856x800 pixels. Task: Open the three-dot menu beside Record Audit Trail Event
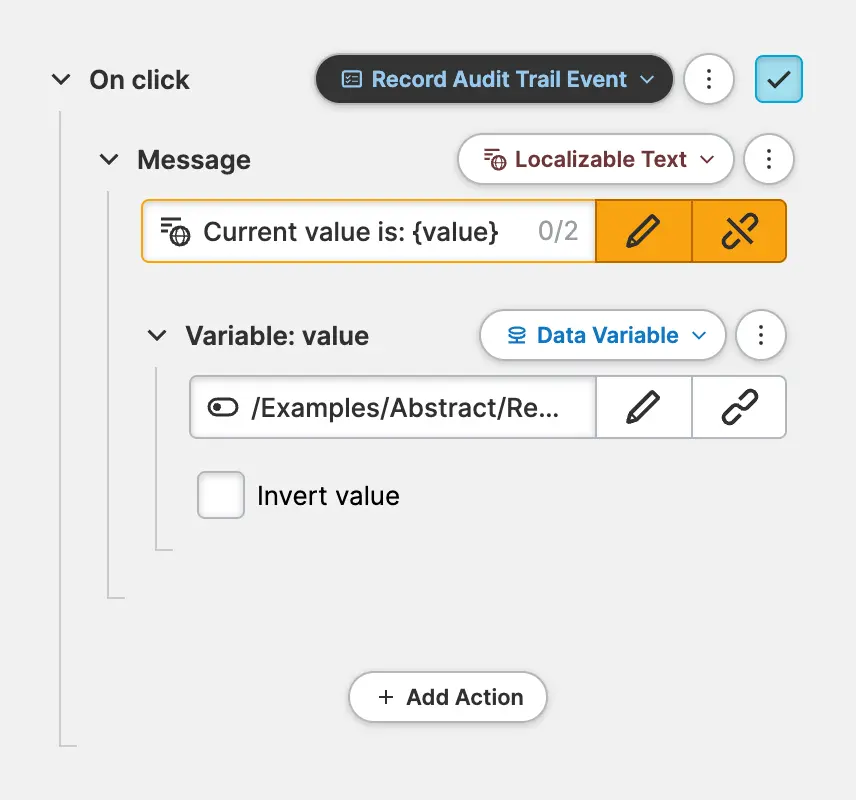tap(709, 79)
